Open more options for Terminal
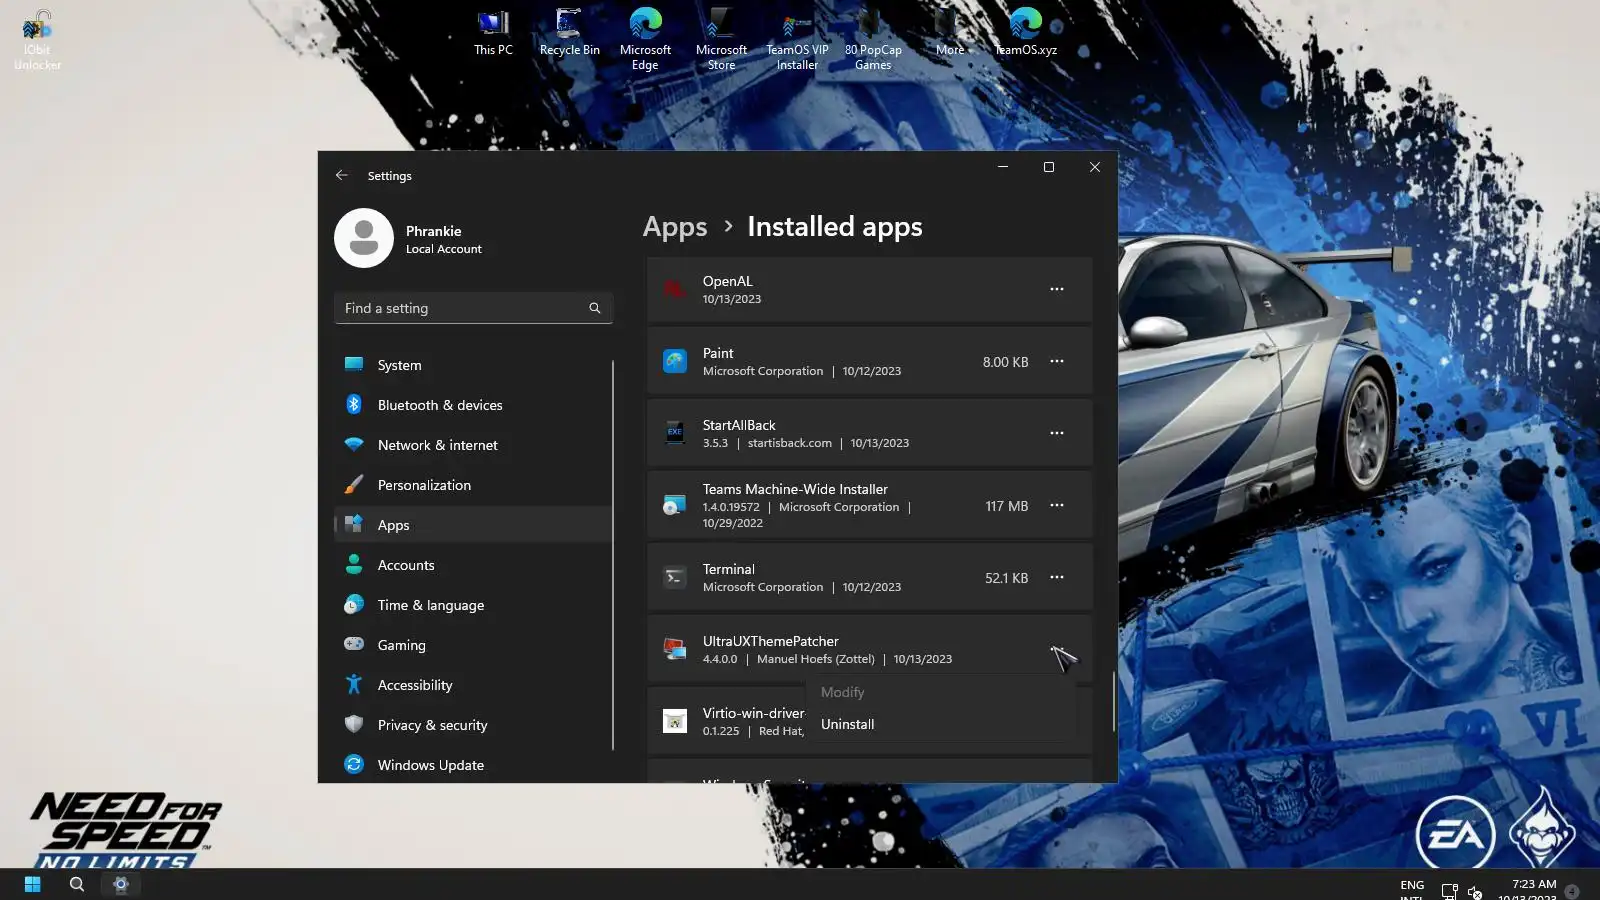Screen dimensions: 1600x900 click(x=1057, y=577)
